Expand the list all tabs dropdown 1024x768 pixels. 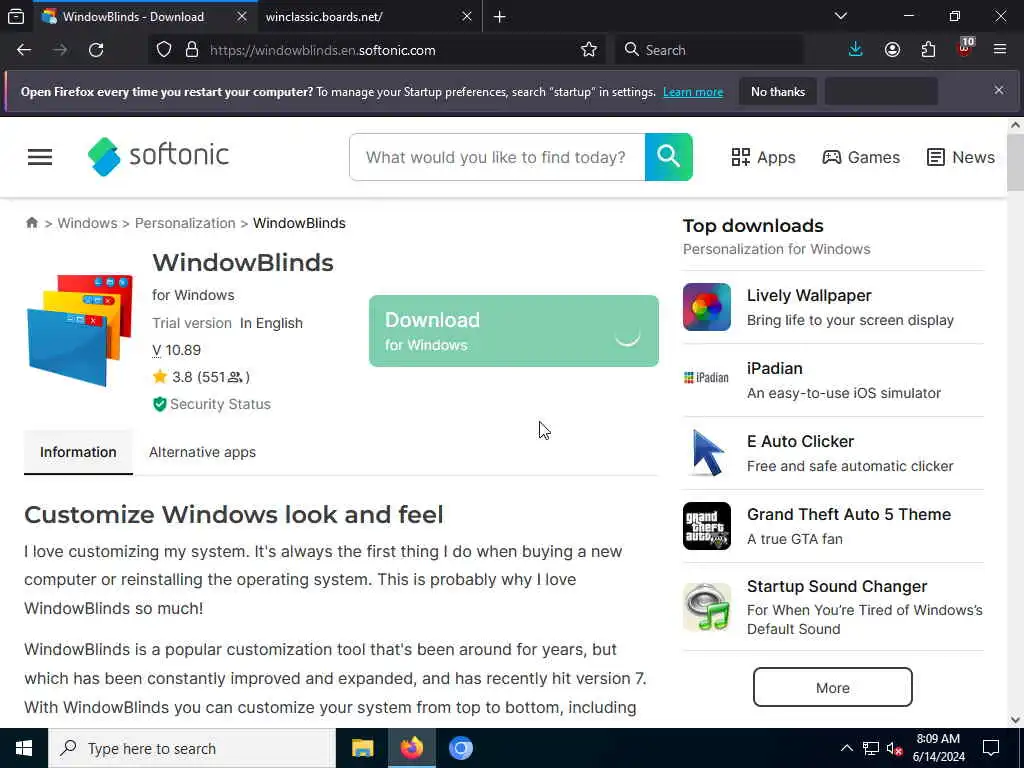coord(841,16)
